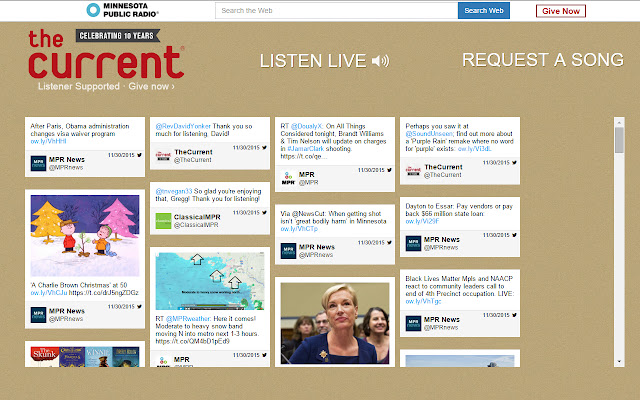Open snow band weather map image
This screenshot has height=400, width=640.
(210, 281)
